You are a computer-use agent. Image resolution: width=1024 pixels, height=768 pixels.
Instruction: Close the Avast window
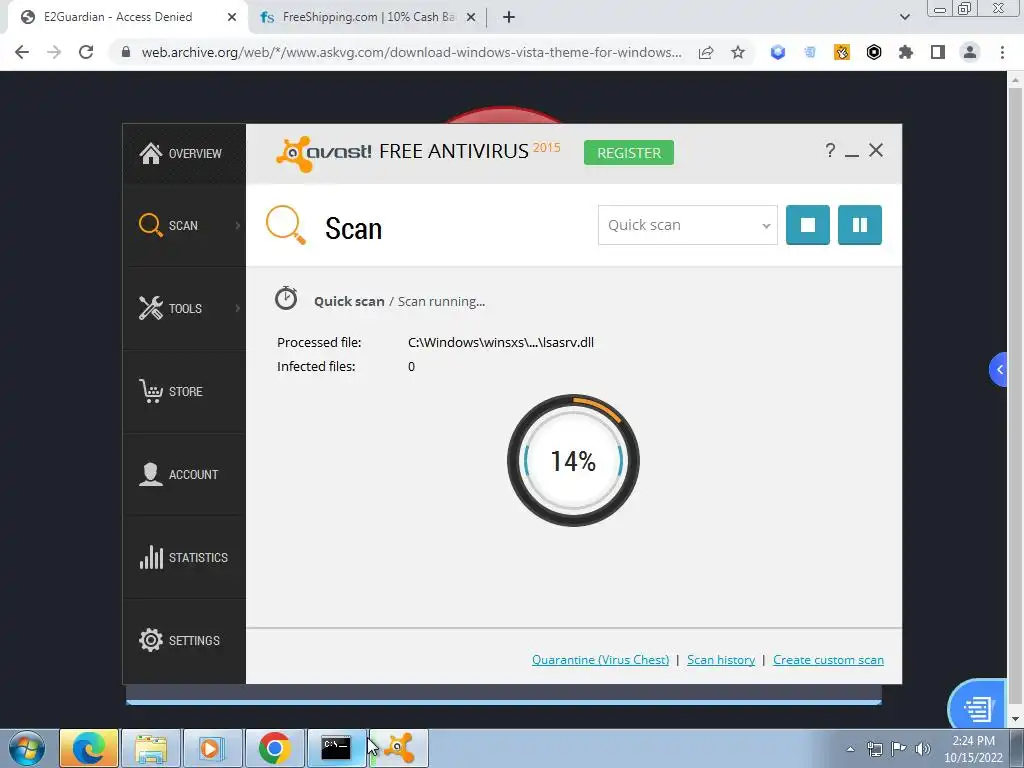(876, 150)
